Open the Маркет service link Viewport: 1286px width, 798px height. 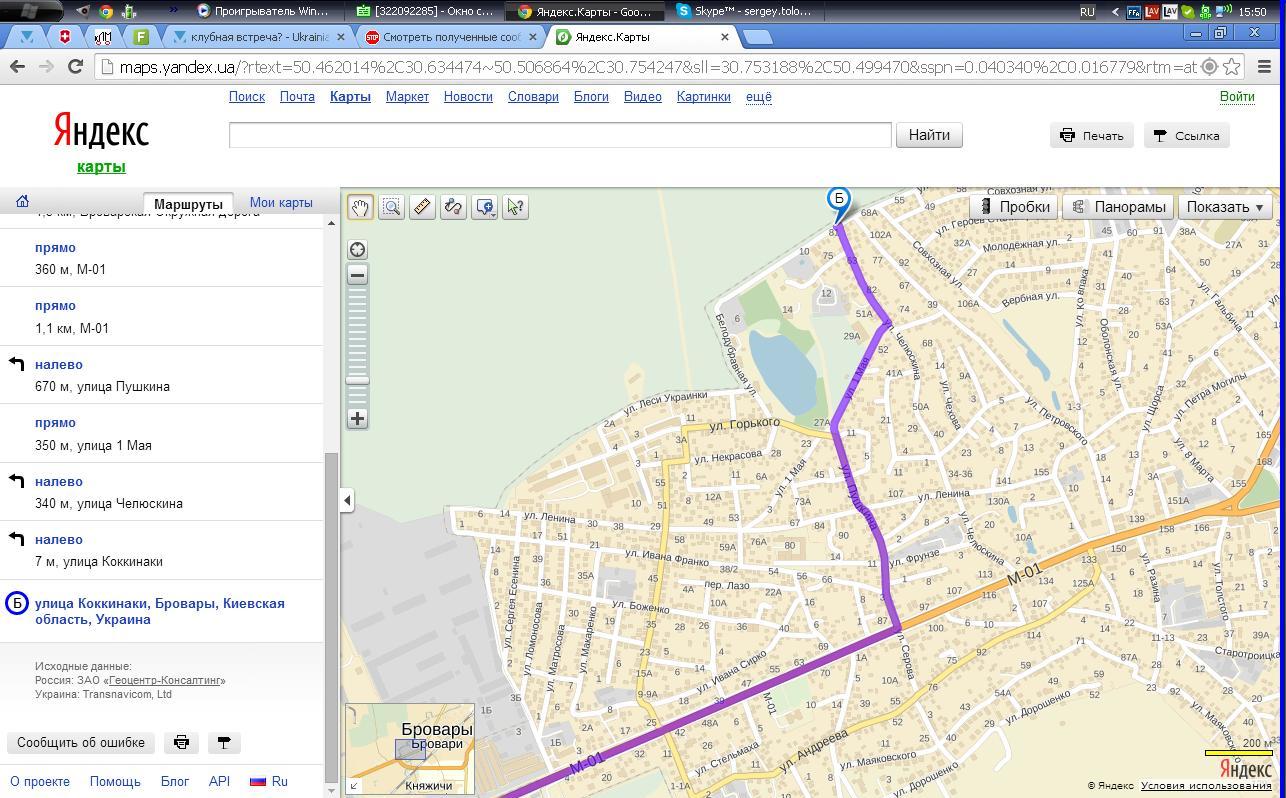[x=407, y=97]
